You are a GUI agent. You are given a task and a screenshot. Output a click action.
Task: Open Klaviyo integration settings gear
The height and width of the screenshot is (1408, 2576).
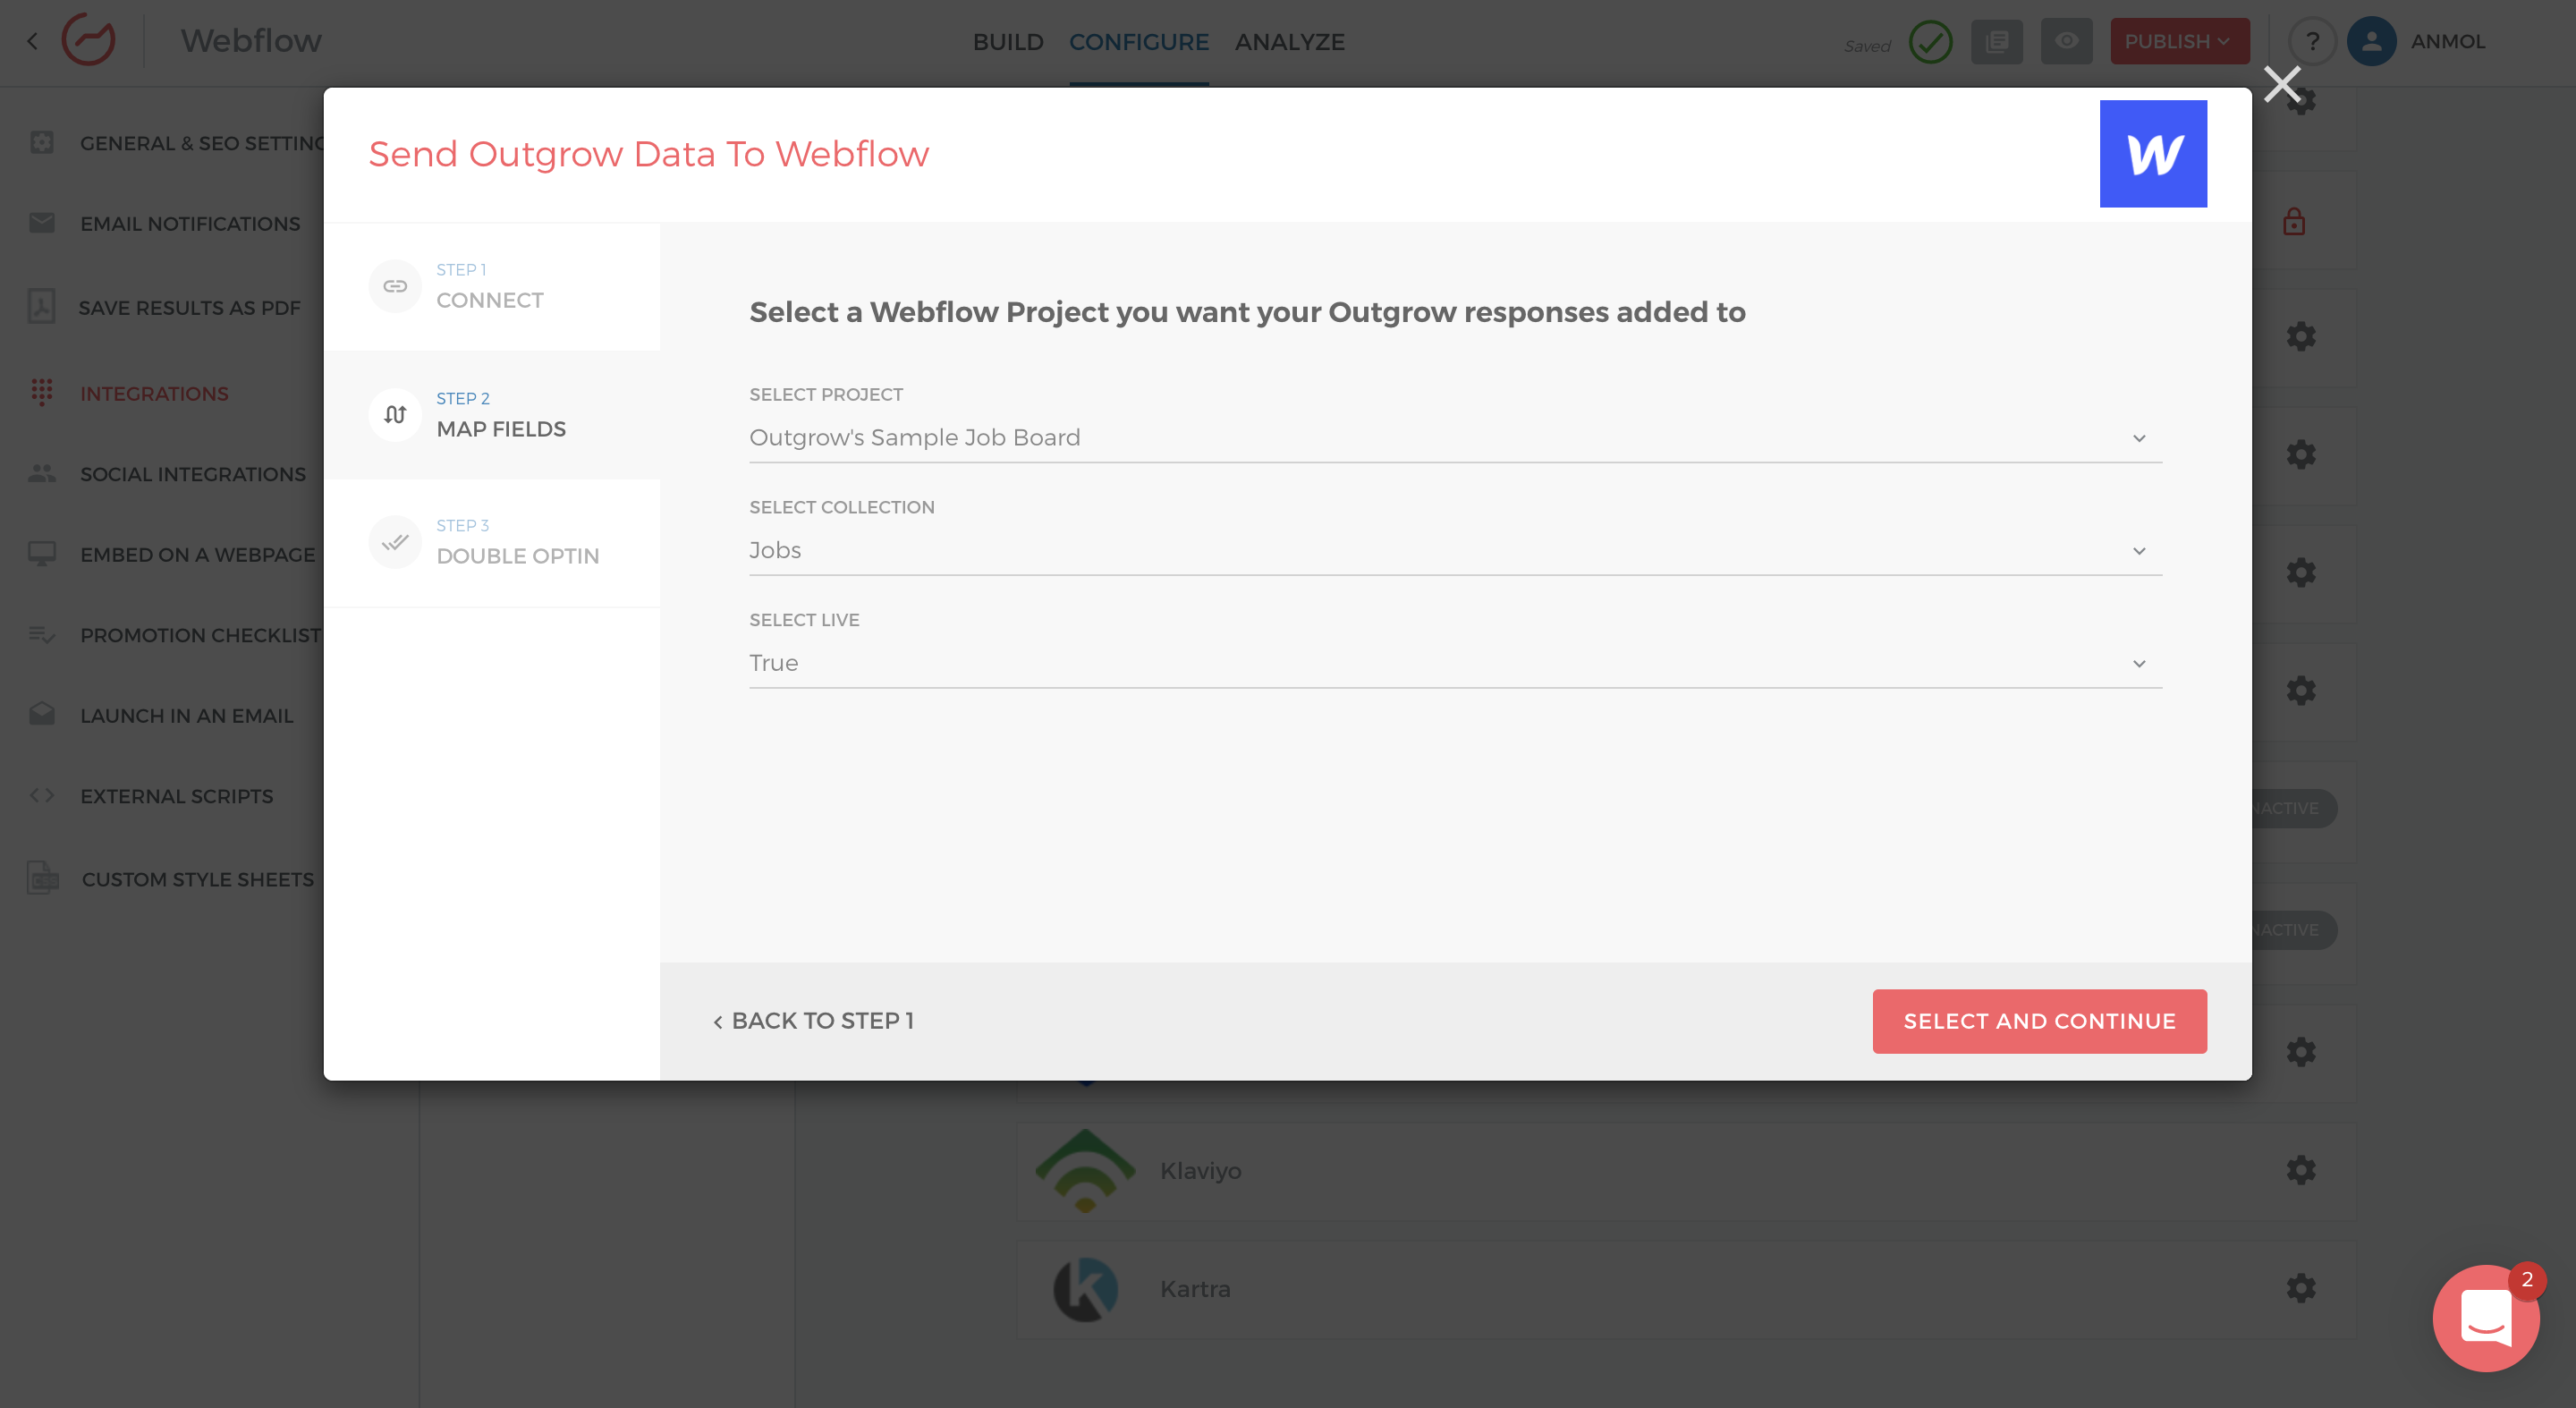pyautogui.click(x=2300, y=1170)
